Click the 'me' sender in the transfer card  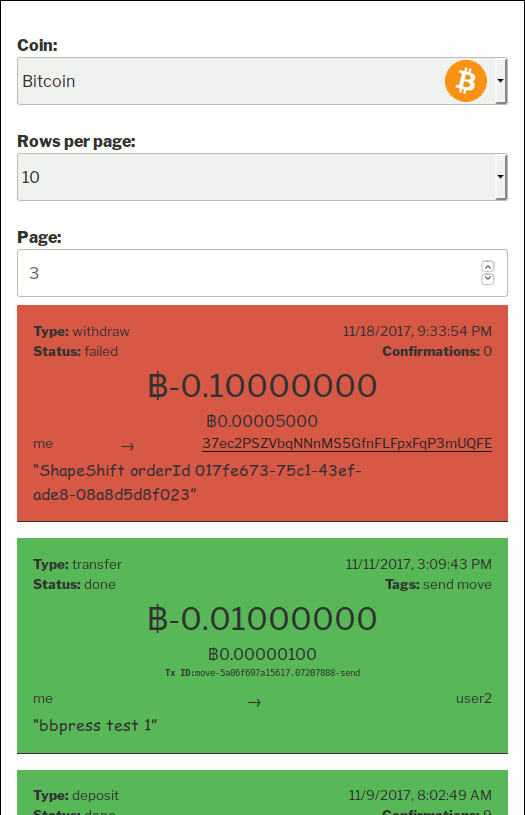[43, 699]
